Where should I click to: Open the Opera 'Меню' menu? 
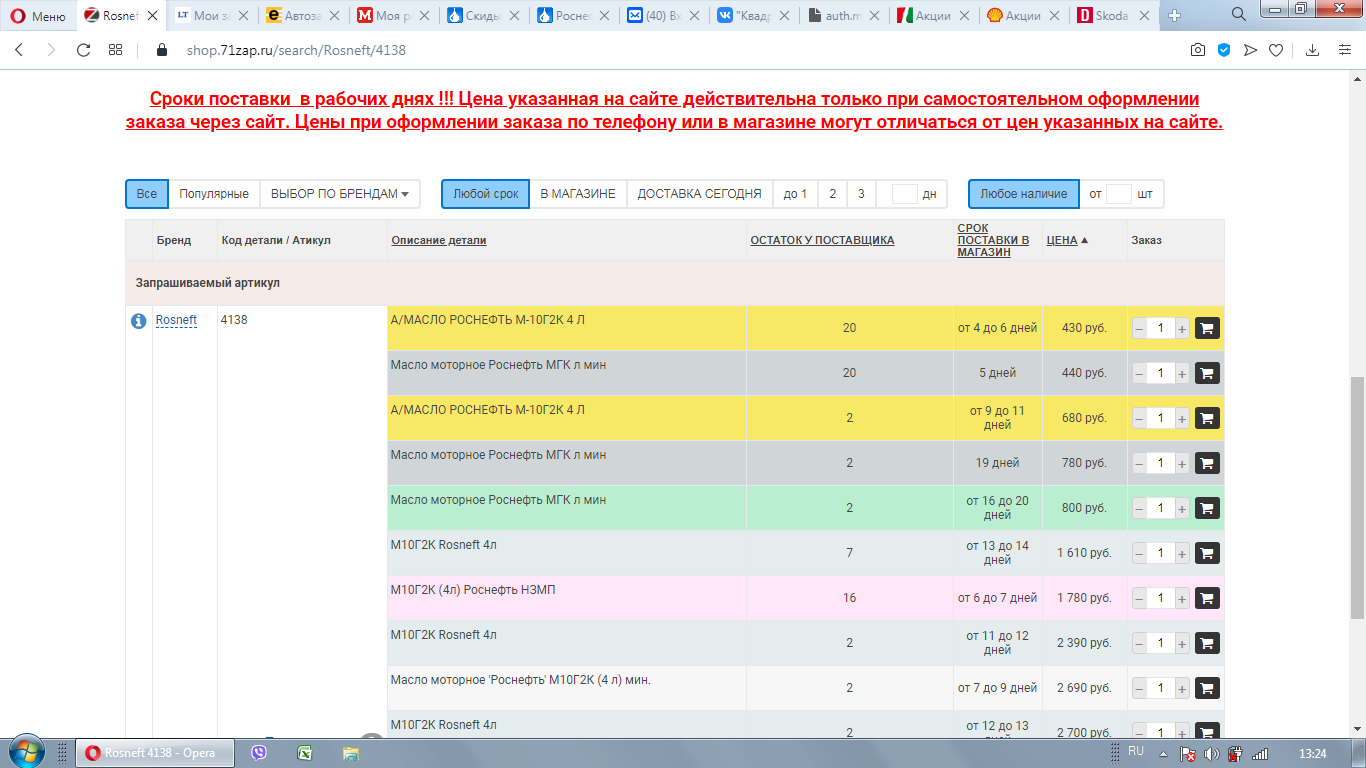(x=37, y=16)
